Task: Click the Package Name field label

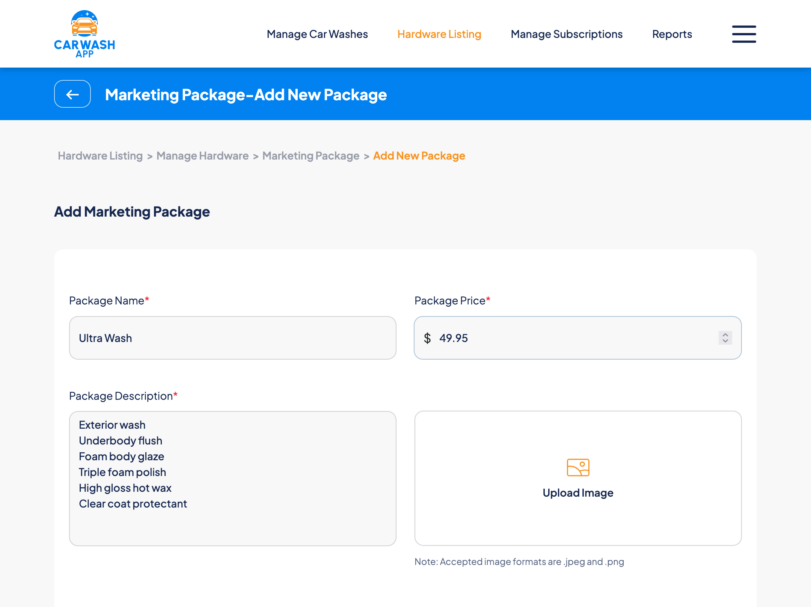Action: [106, 300]
